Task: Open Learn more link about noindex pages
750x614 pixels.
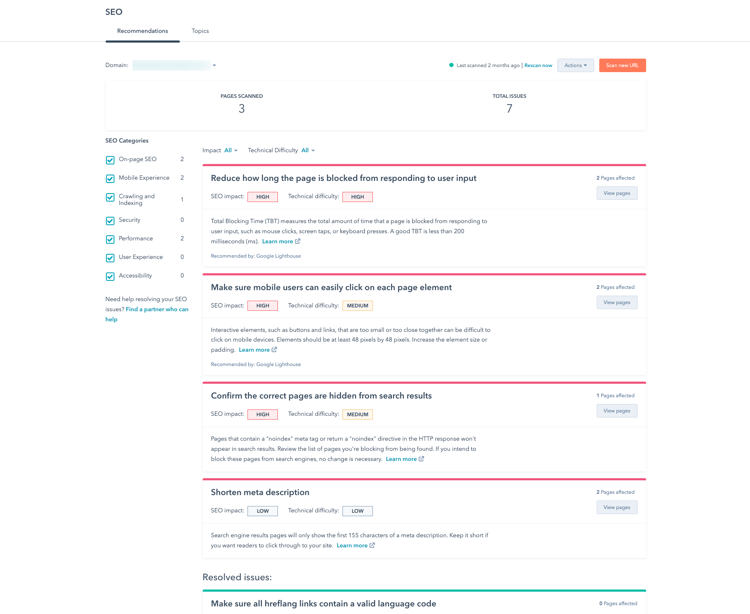Action: tap(401, 459)
